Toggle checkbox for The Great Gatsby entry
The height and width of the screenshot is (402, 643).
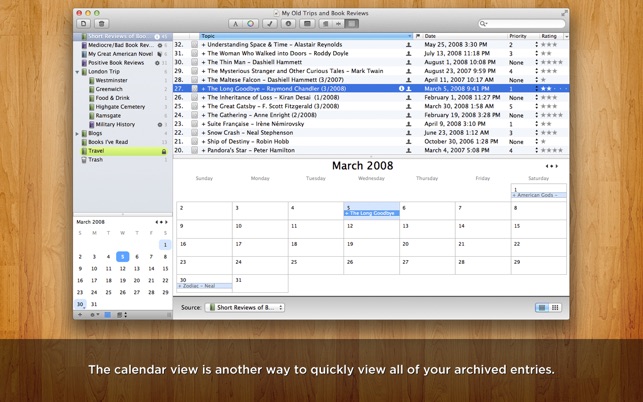pos(194,106)
